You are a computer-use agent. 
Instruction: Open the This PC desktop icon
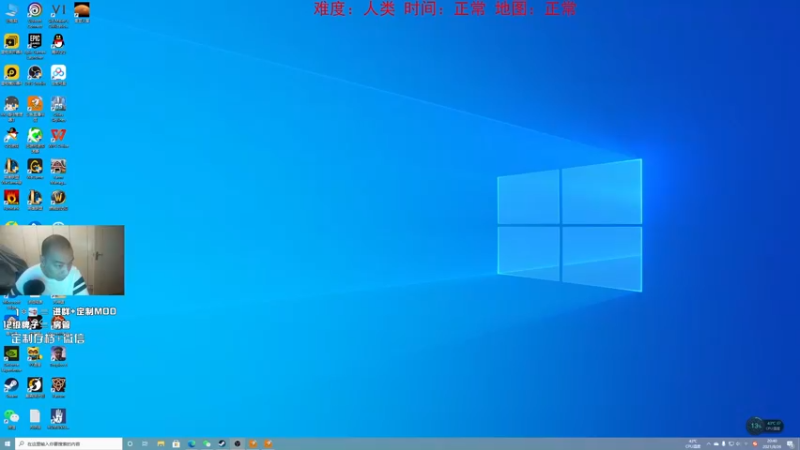pos(11,12)
